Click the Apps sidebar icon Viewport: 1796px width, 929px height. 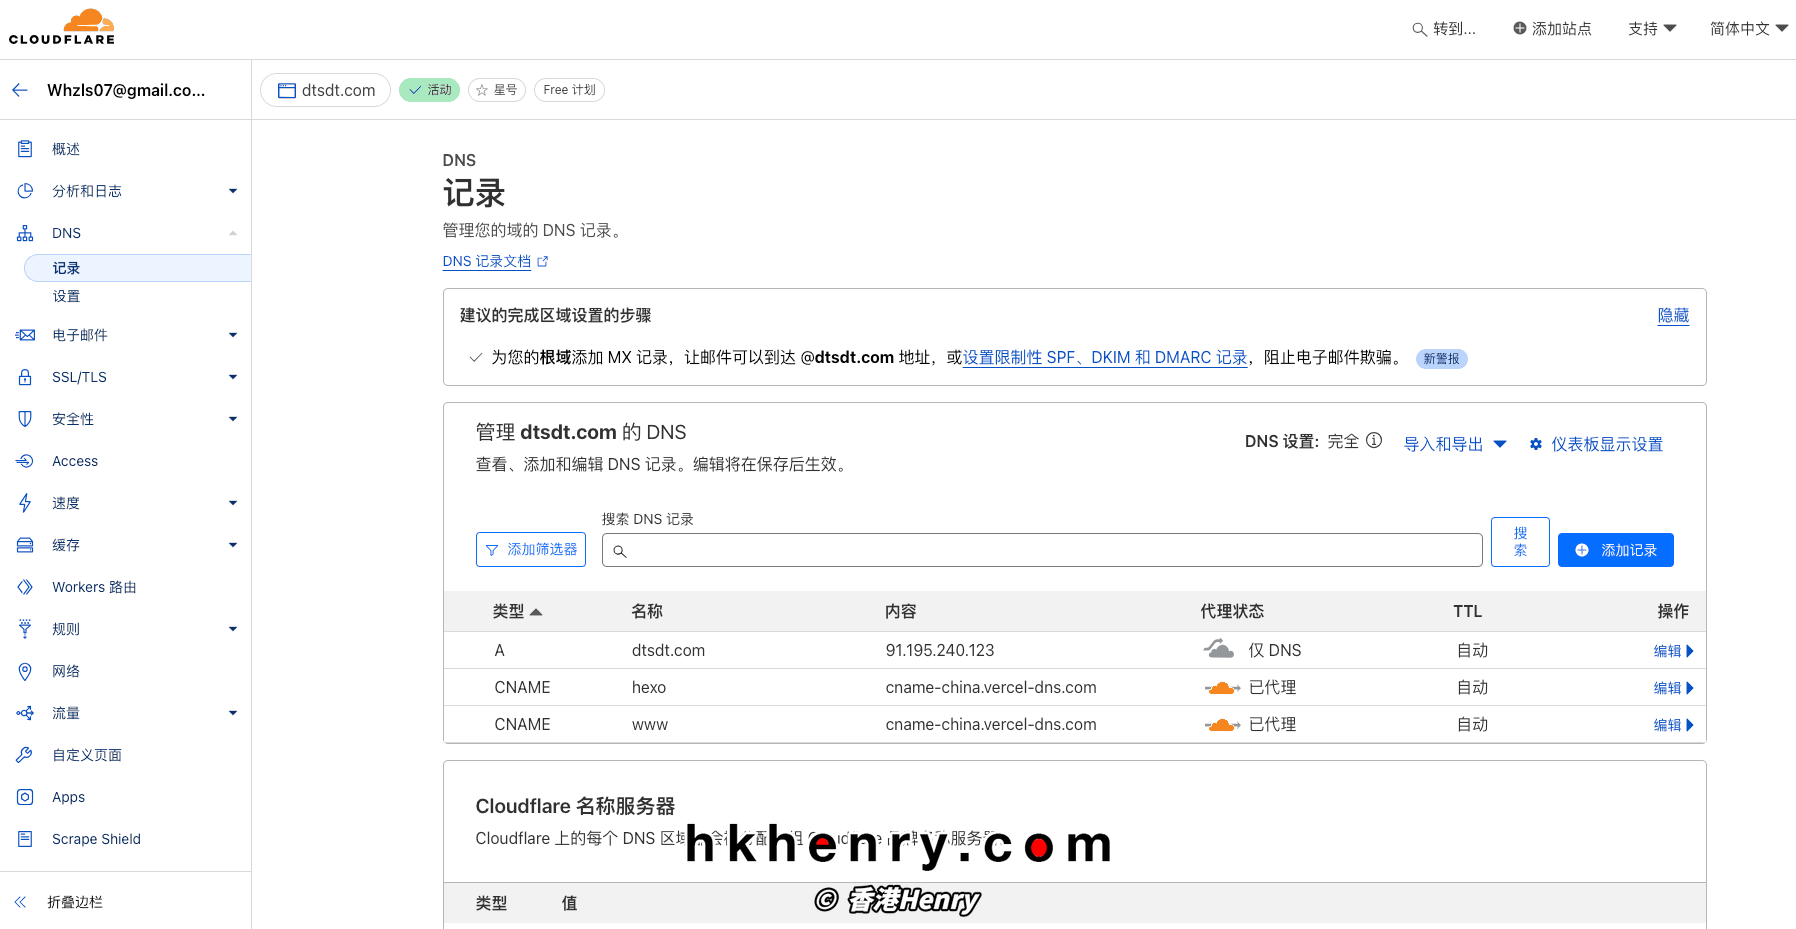(x=25, y=796)
